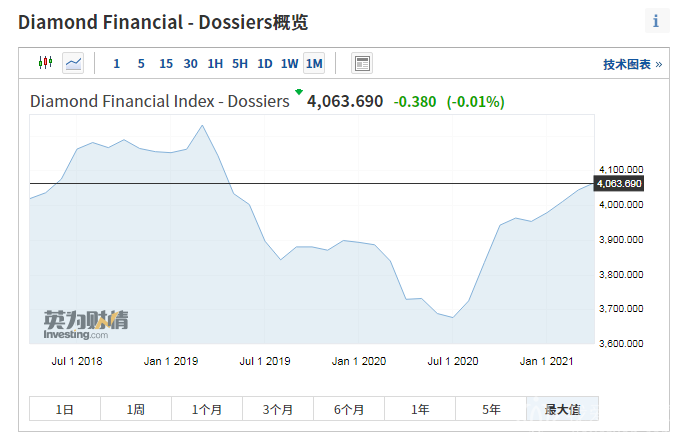Select the 1D interval
The image size is (687, 446).
click(x=265, y=64)
